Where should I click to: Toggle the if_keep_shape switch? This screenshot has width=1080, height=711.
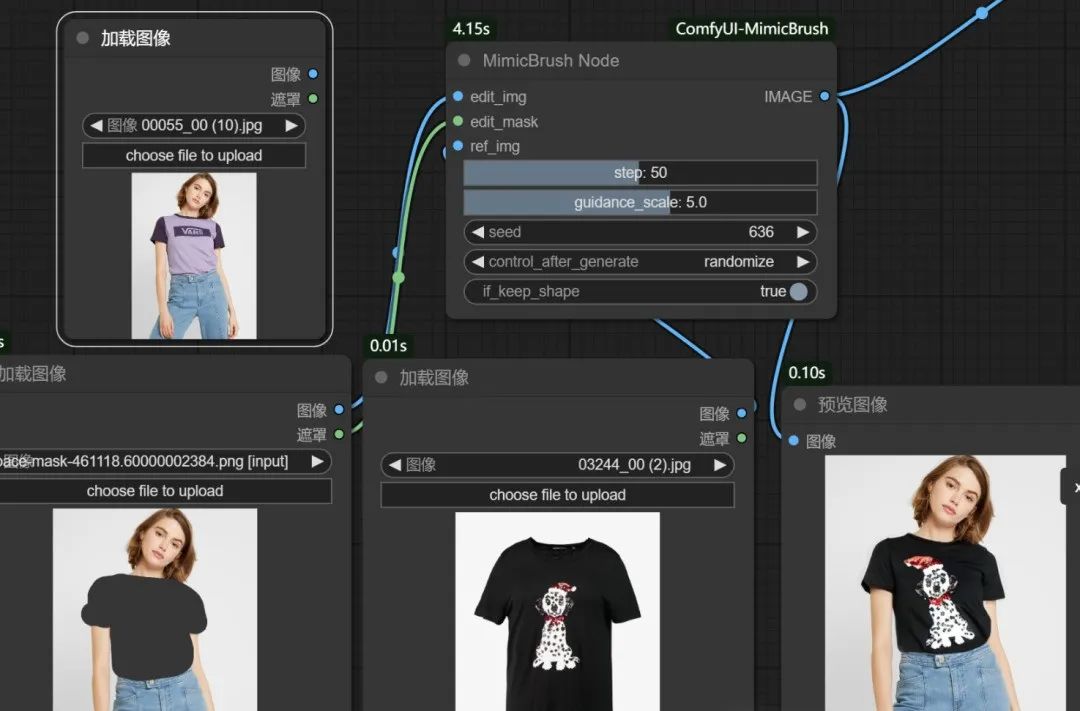(x=798, y=291)
